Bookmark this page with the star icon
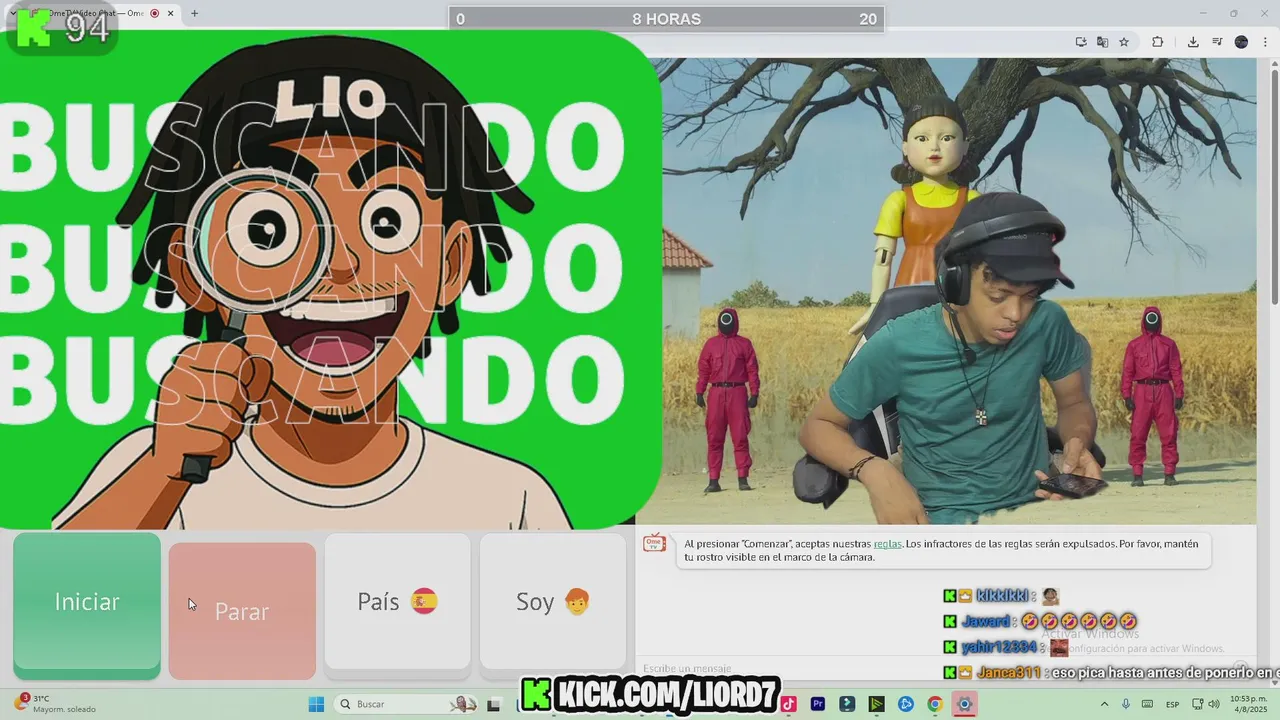This screenshot has height=720, width=1280. pos(1124,42)
